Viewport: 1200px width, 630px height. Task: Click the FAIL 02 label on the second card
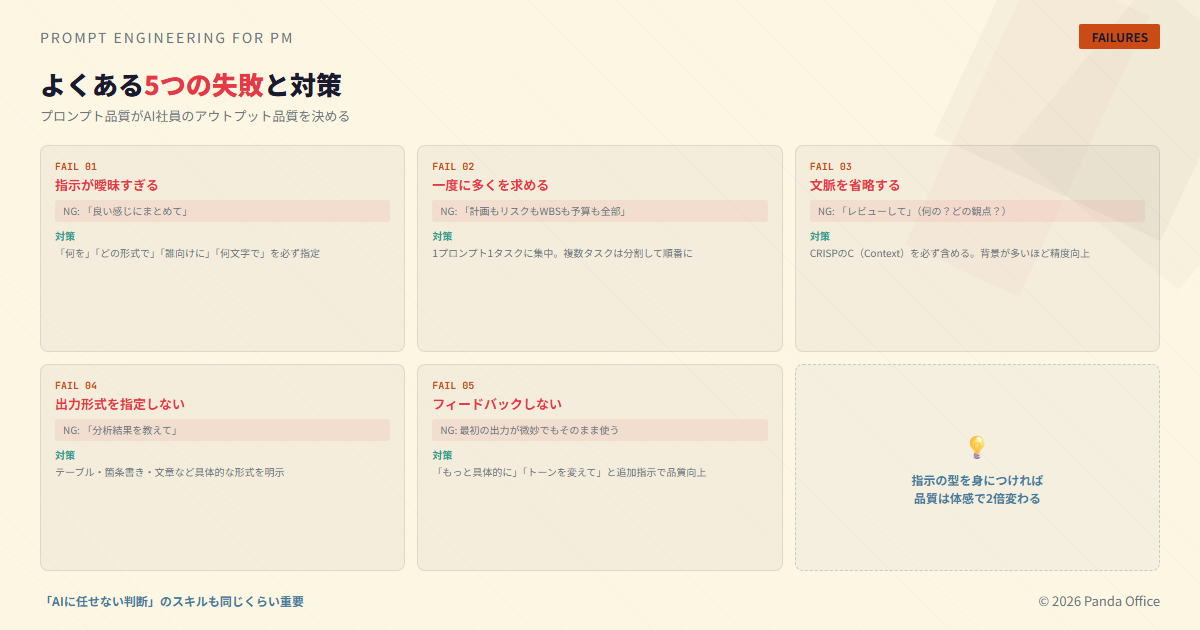(x=453, y=166)
